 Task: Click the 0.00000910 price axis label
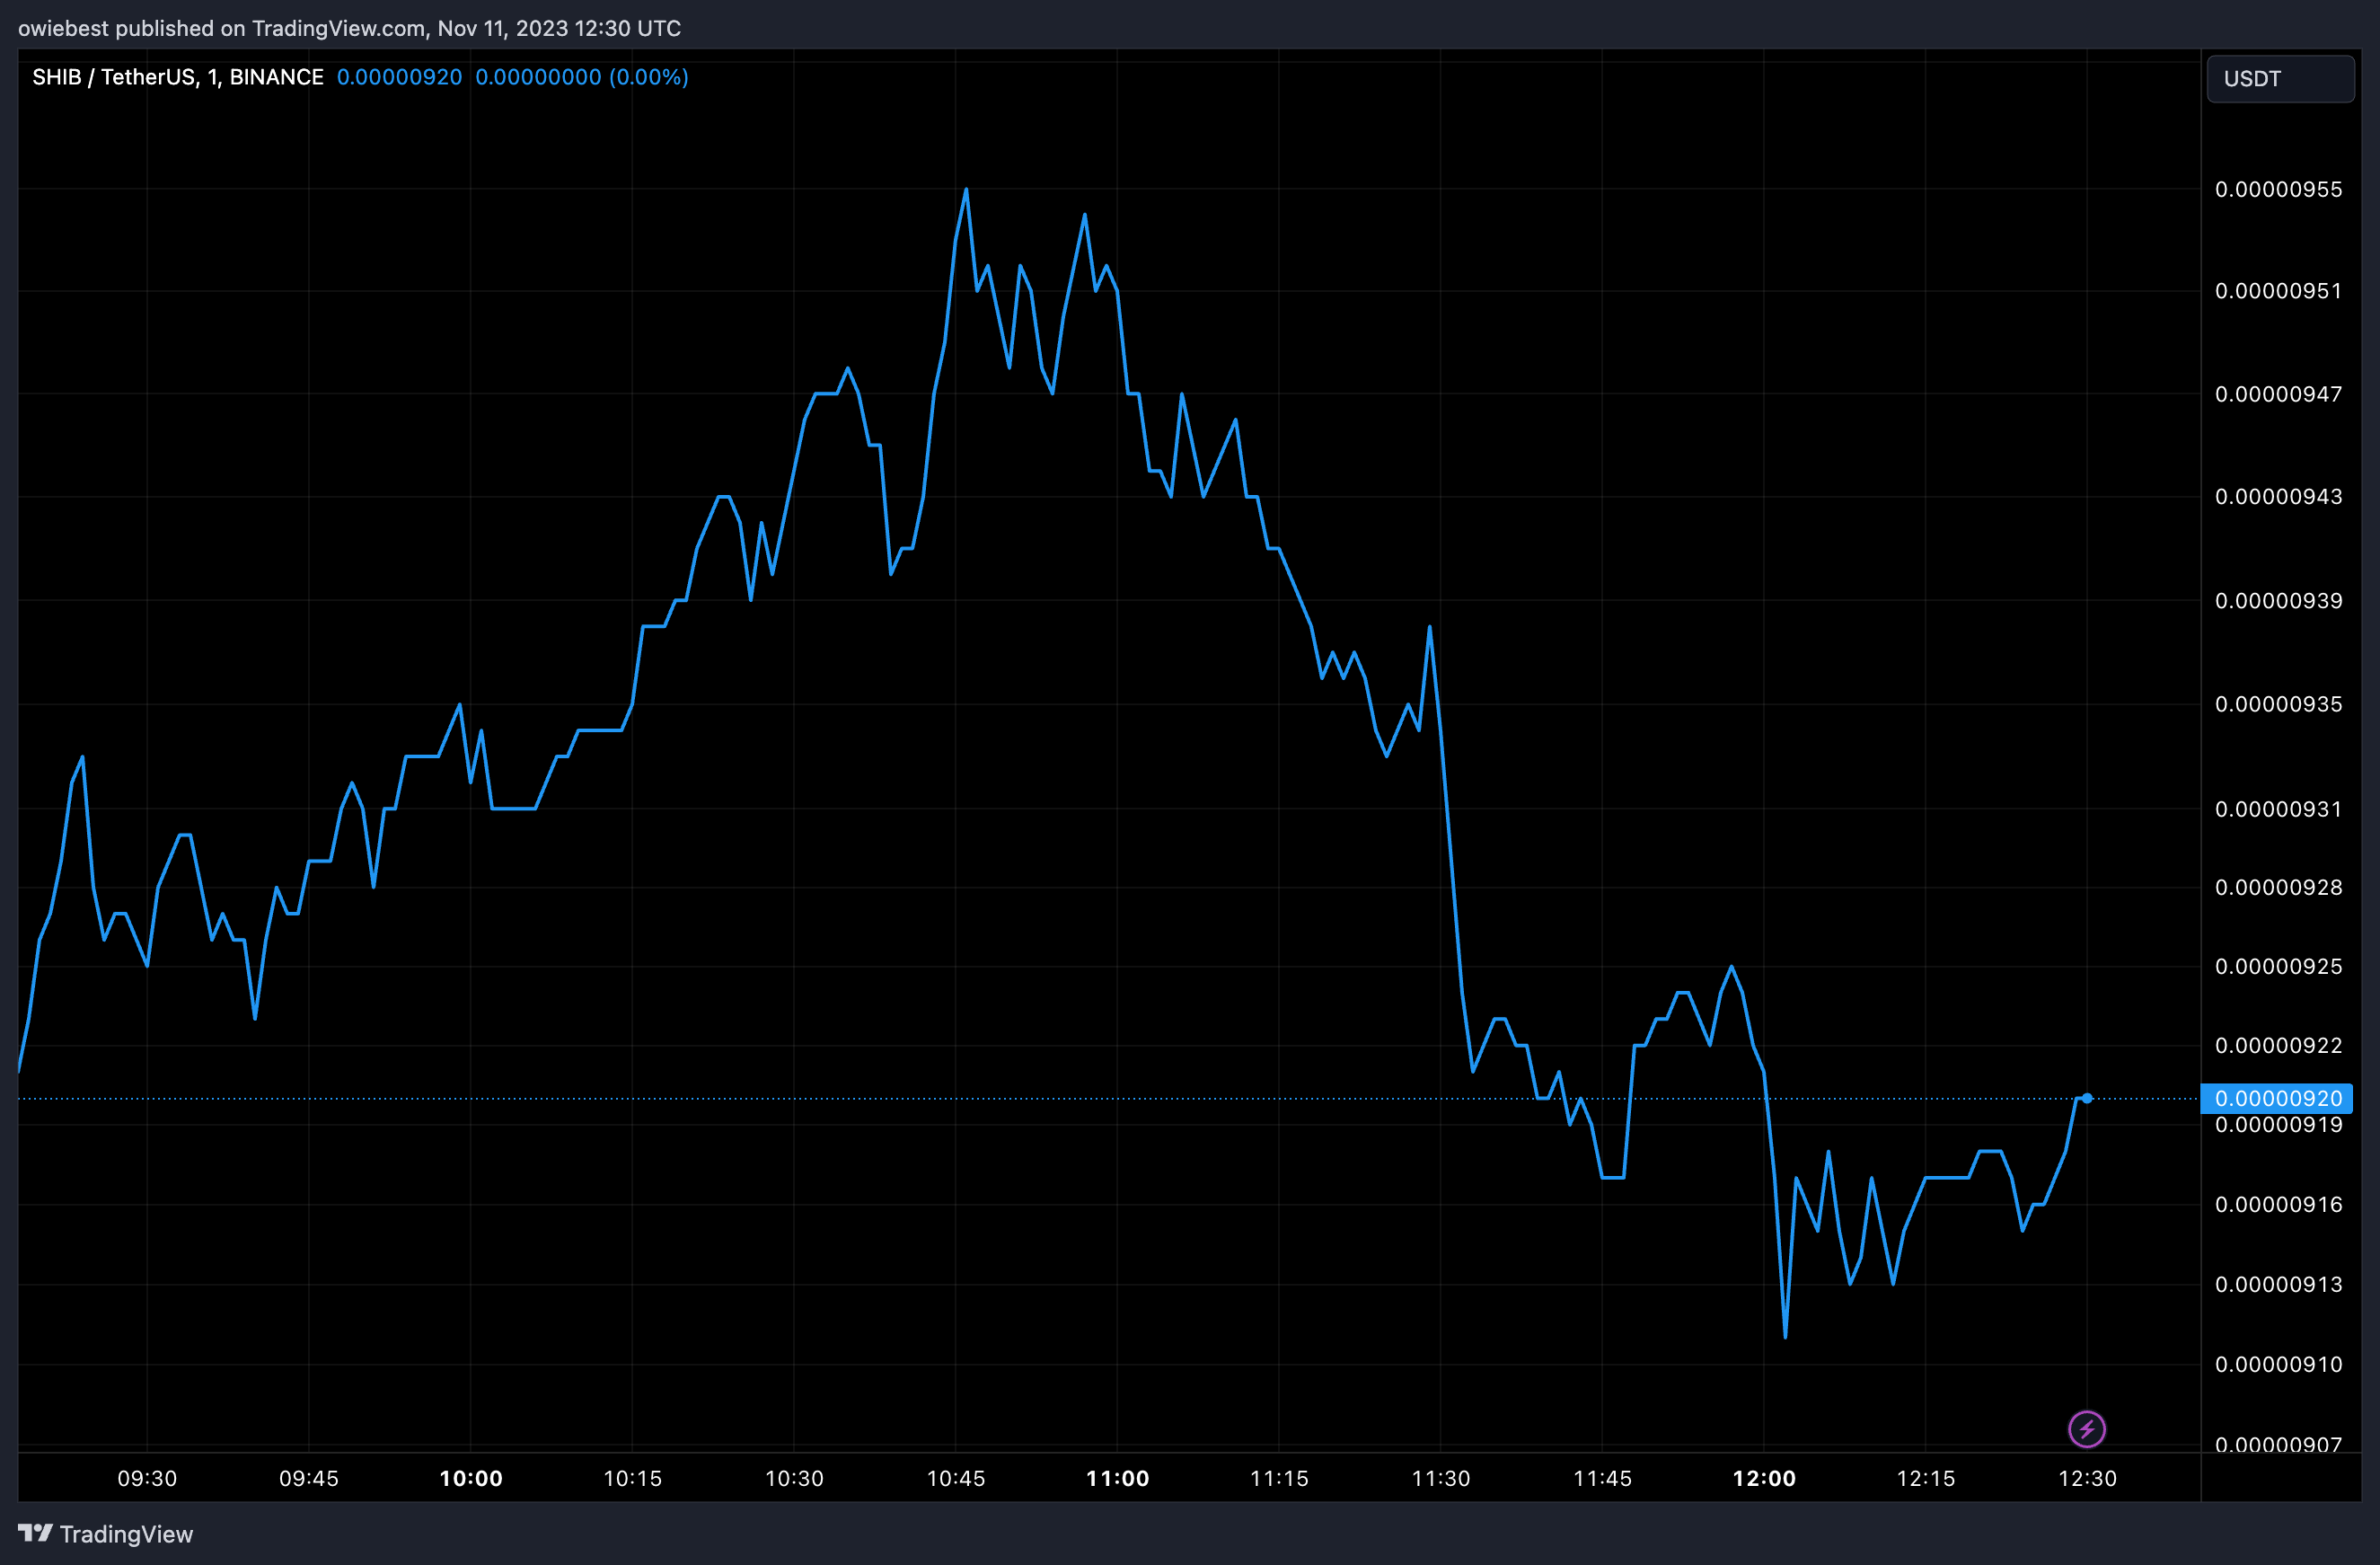pos(2278,1364)
